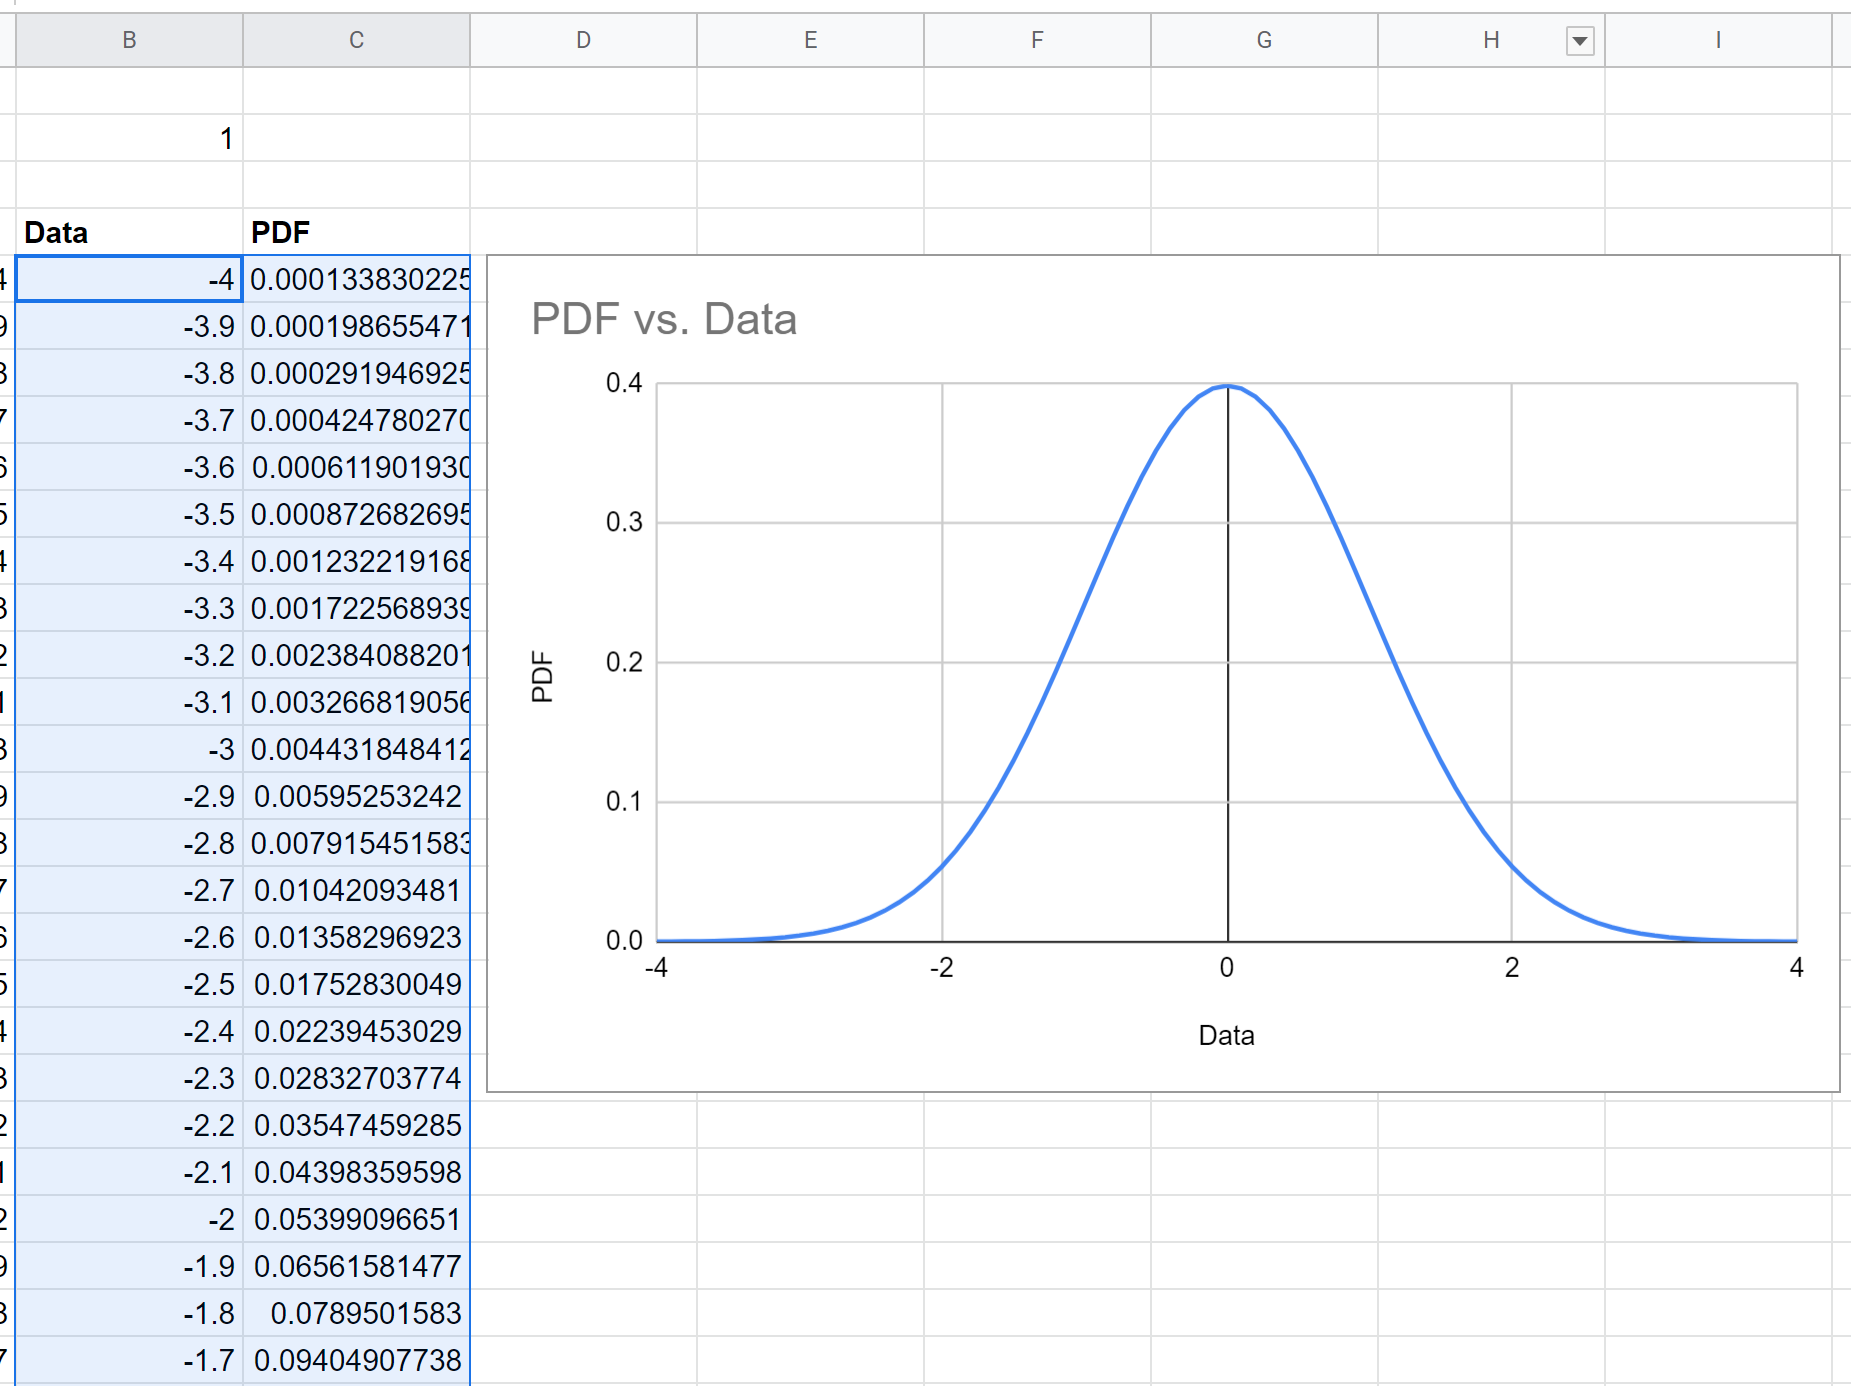Select the cell with value -4
Image resolution: width=1851 pixels, height=1386 pixels.
pos(129,279)
